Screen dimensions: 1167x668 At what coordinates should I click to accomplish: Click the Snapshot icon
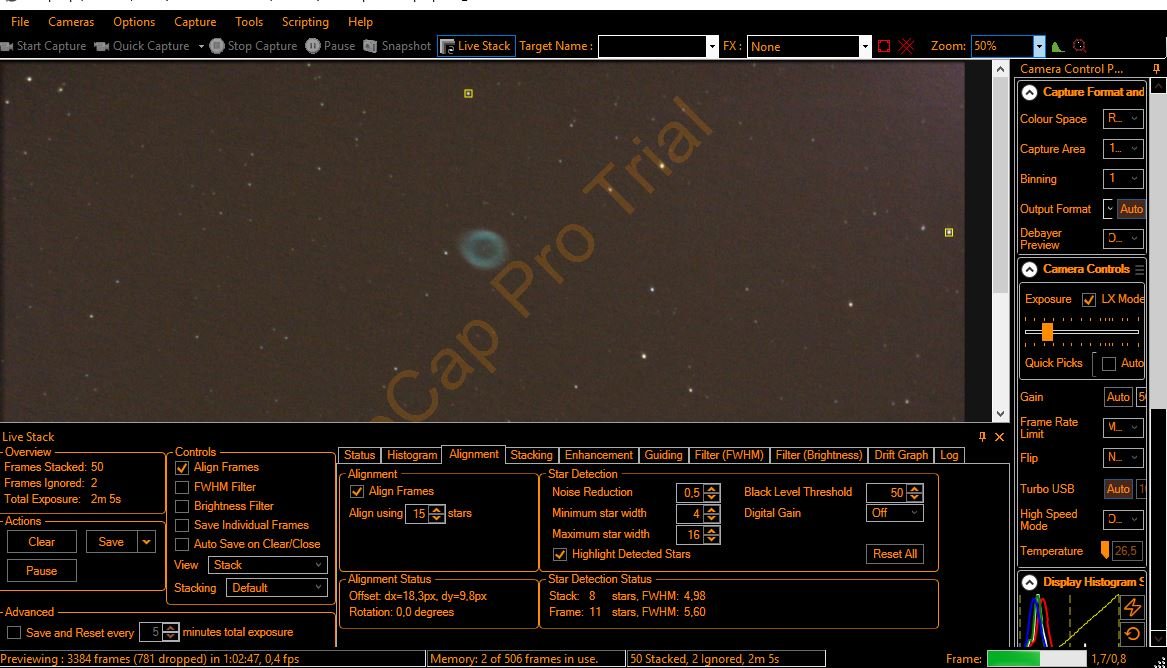(370, 46)
